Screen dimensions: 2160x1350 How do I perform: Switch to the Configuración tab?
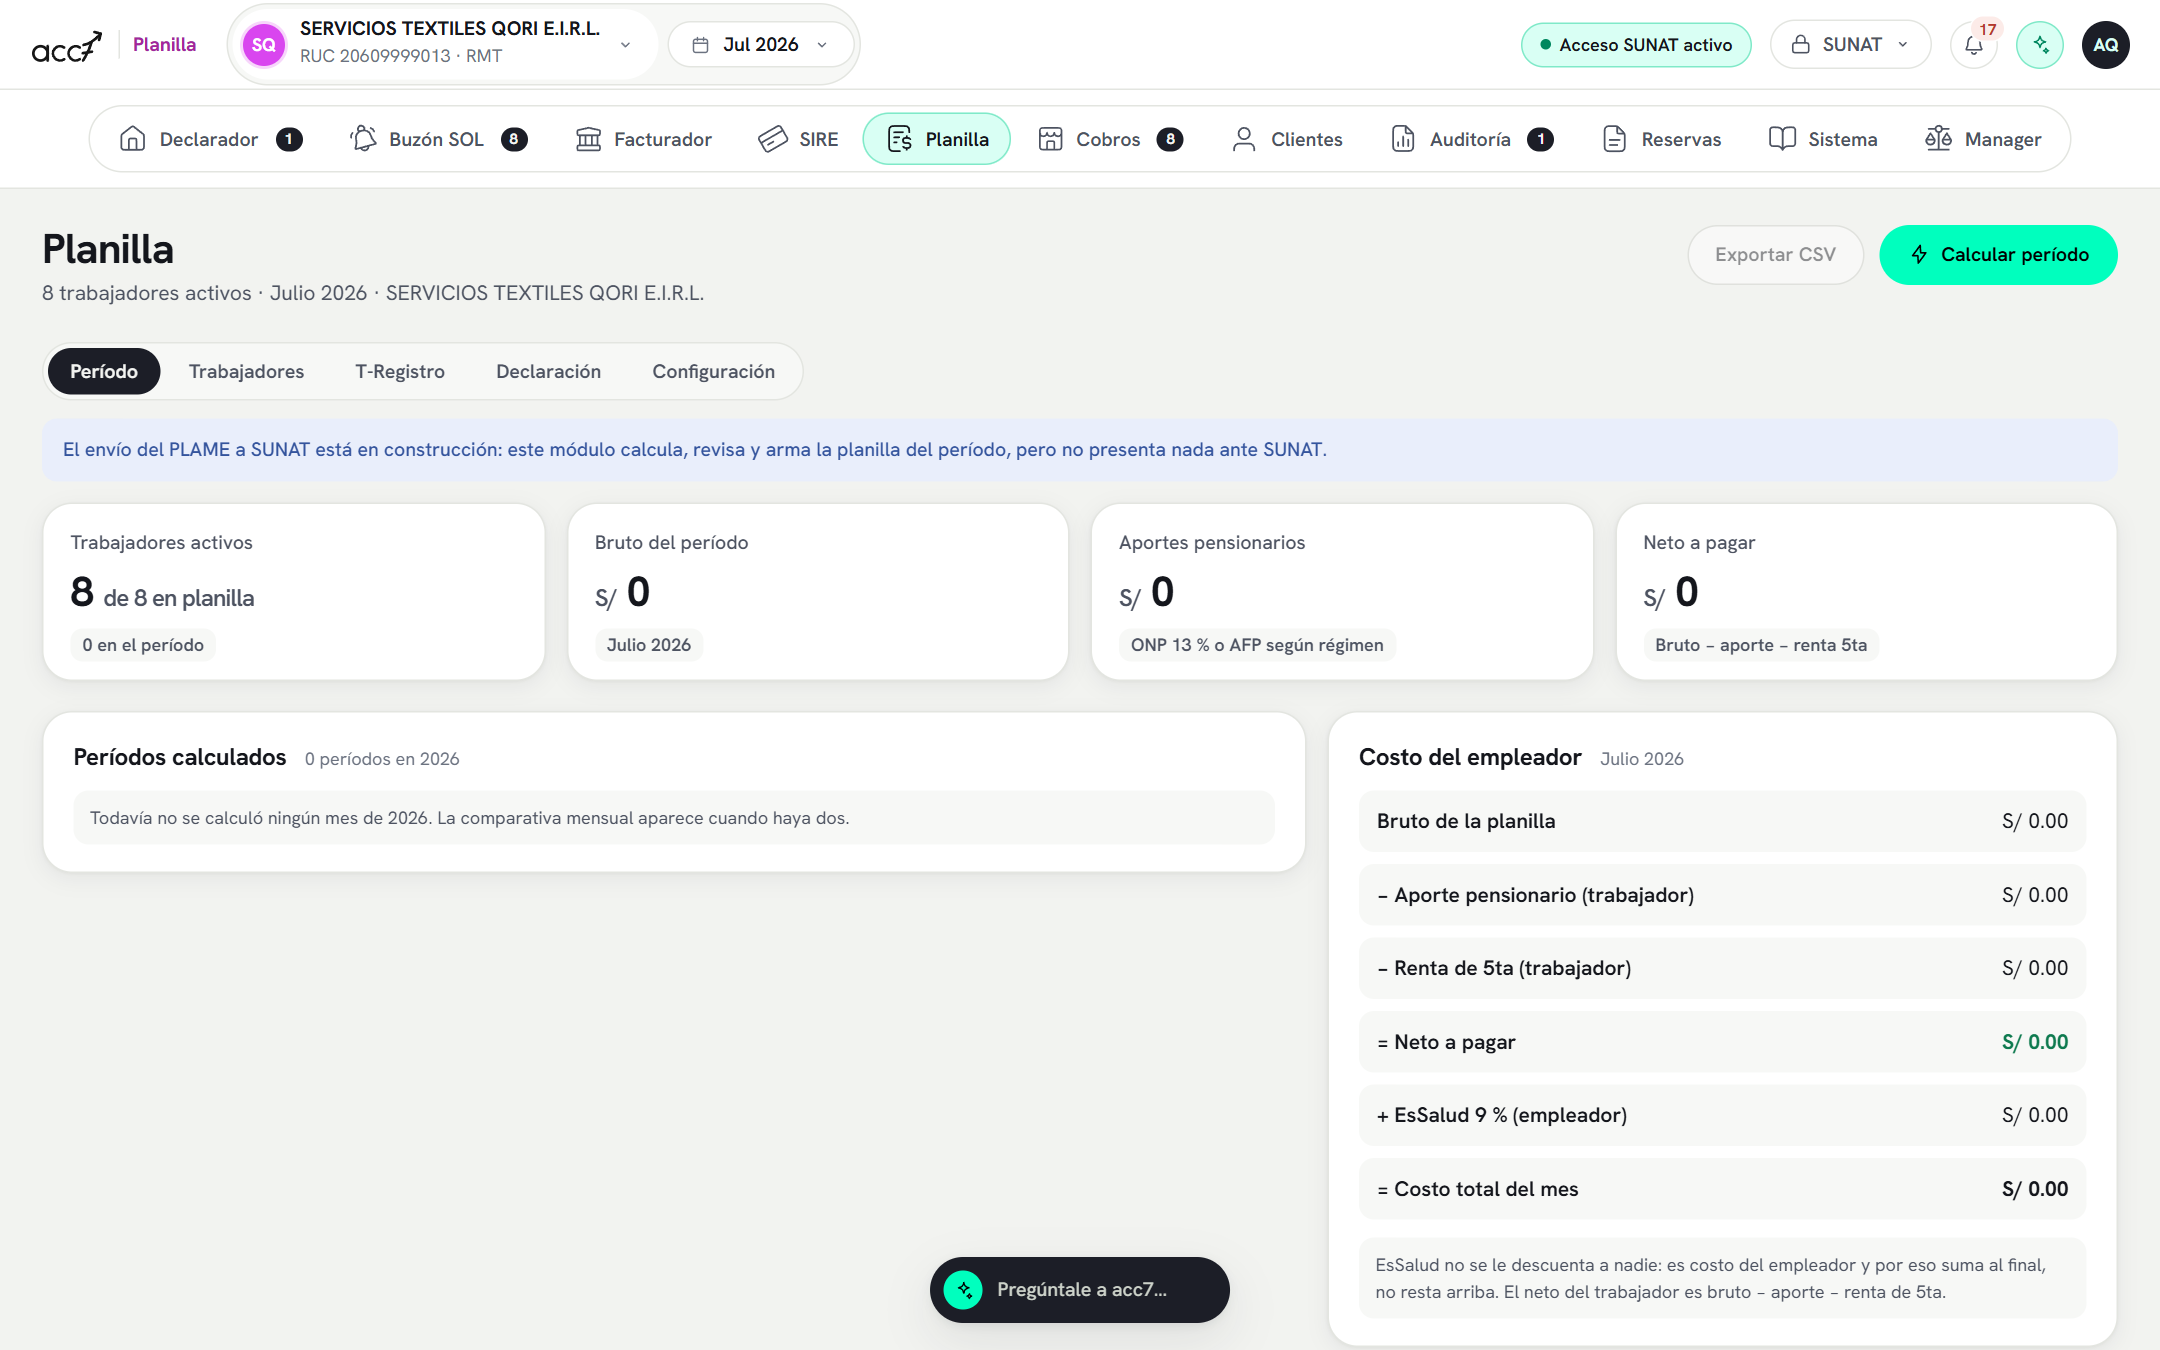pyautogui.click(x=713, y=372)
